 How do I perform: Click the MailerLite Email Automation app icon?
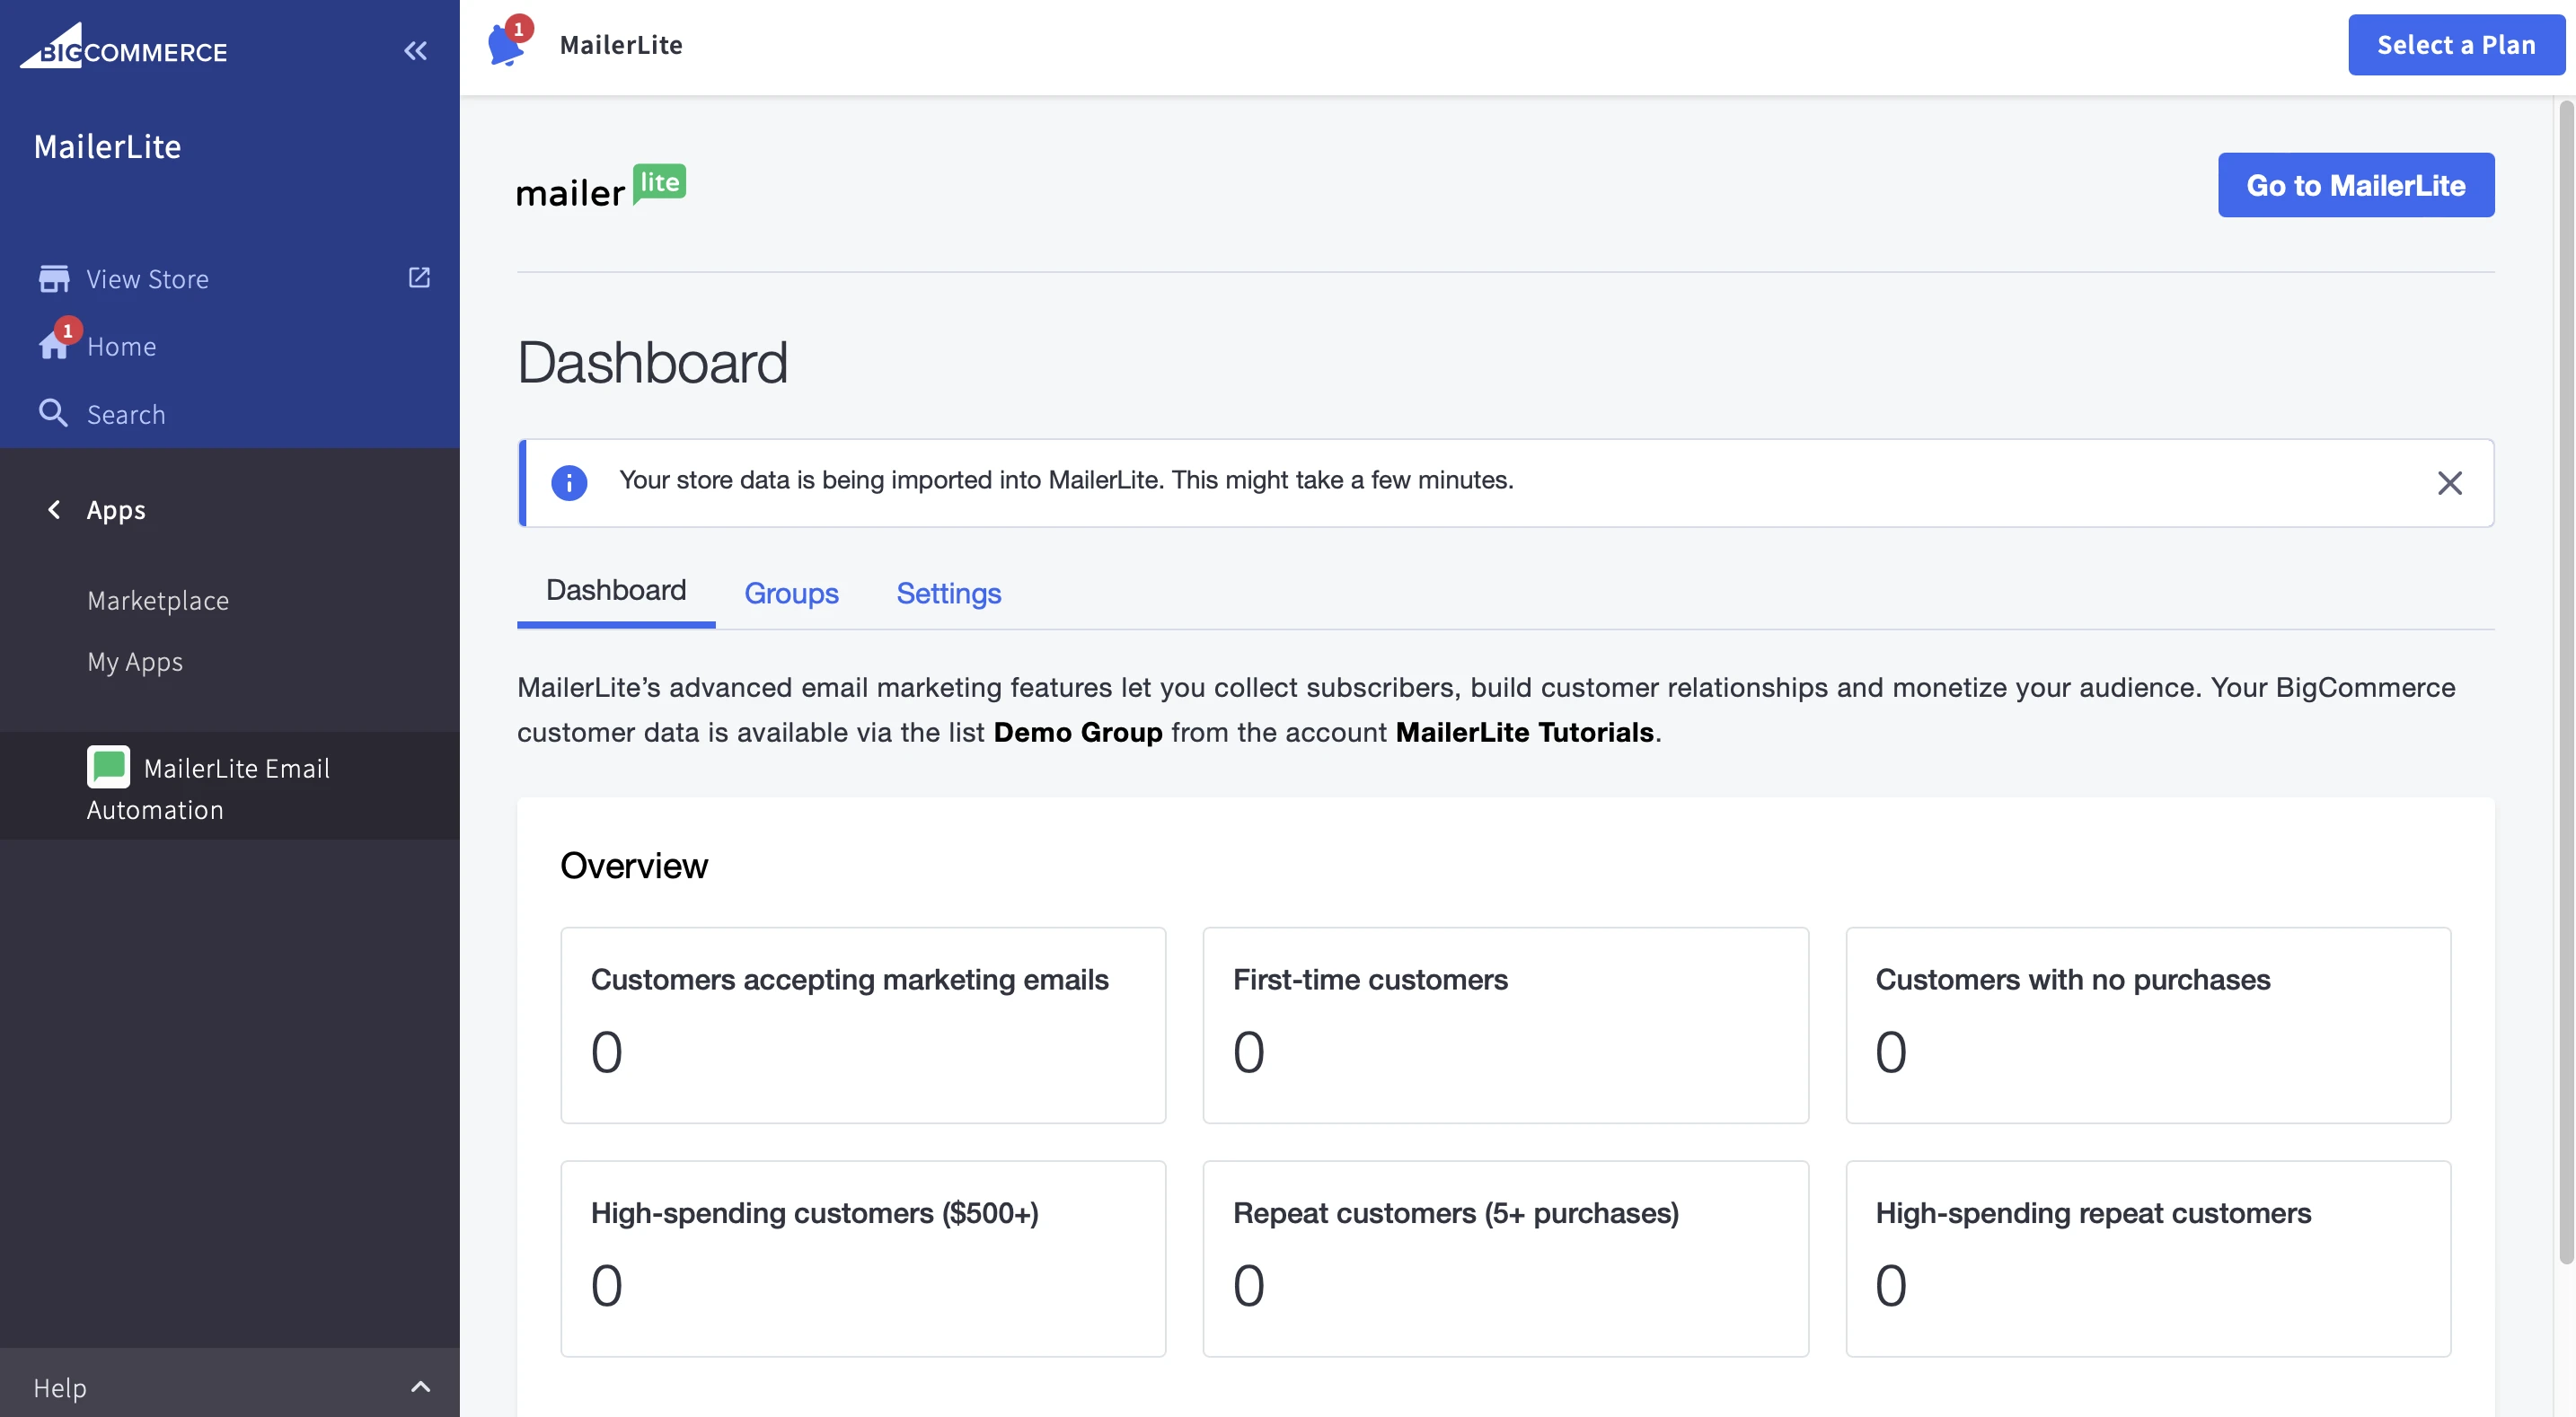[108, 767]
